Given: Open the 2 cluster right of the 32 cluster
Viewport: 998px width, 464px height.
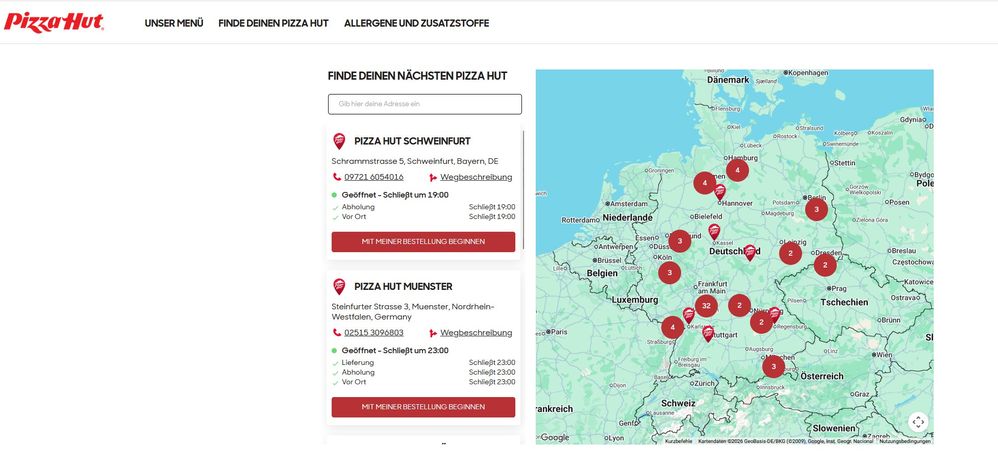Looking at the screenshot, I should (740, 306).
